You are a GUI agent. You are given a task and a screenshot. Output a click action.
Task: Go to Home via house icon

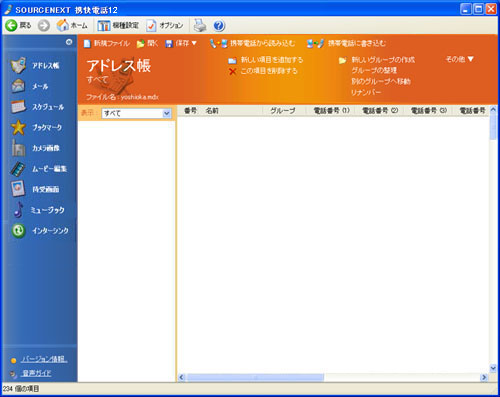[x=62, y=25]
